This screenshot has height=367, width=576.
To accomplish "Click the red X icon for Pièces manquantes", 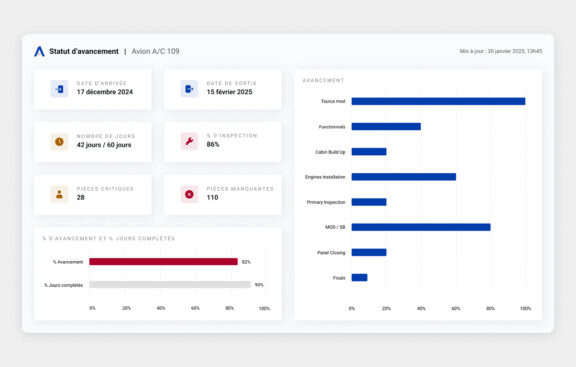I will coord(189,194).
